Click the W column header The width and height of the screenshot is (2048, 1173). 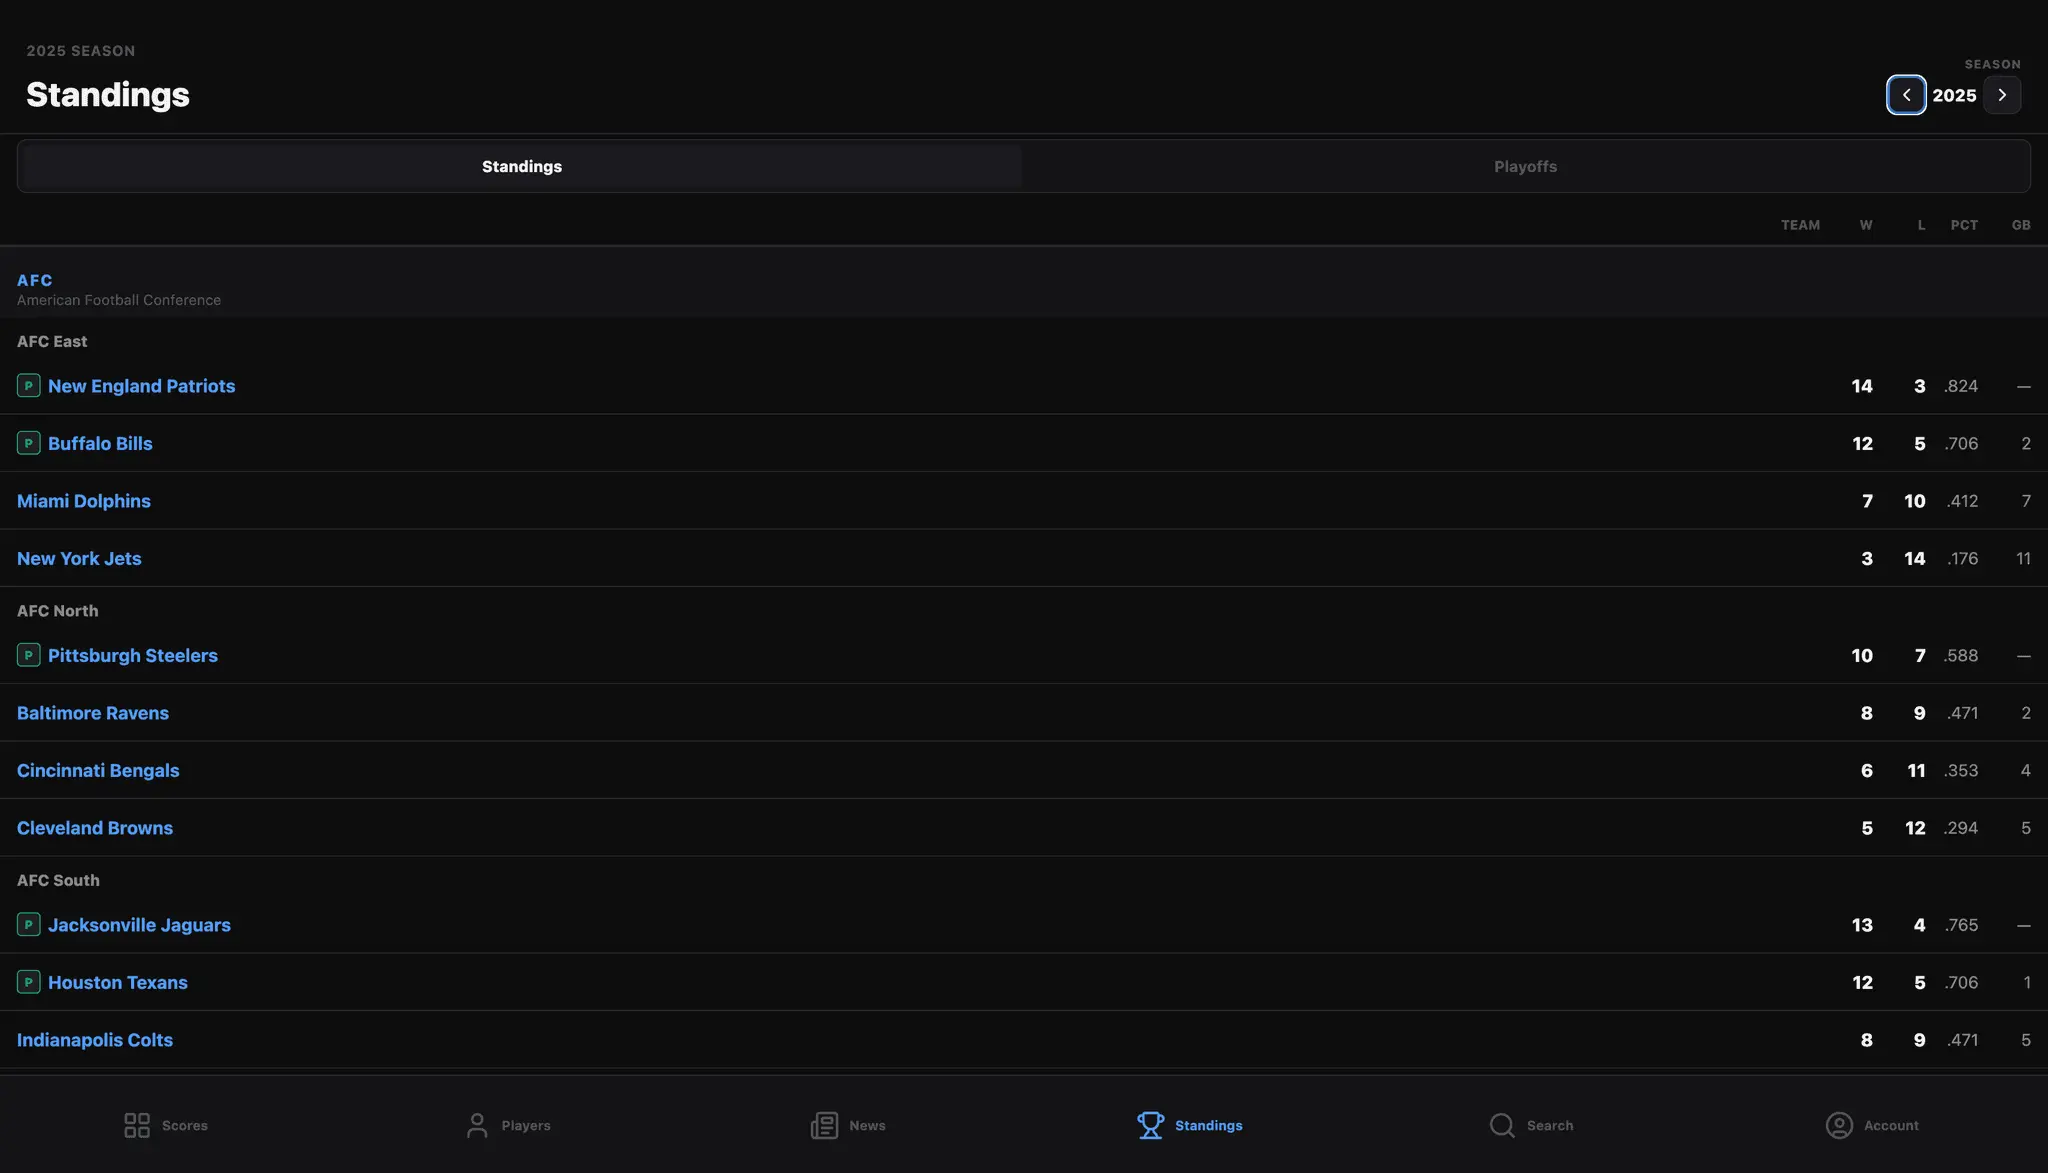[1866, 225]
